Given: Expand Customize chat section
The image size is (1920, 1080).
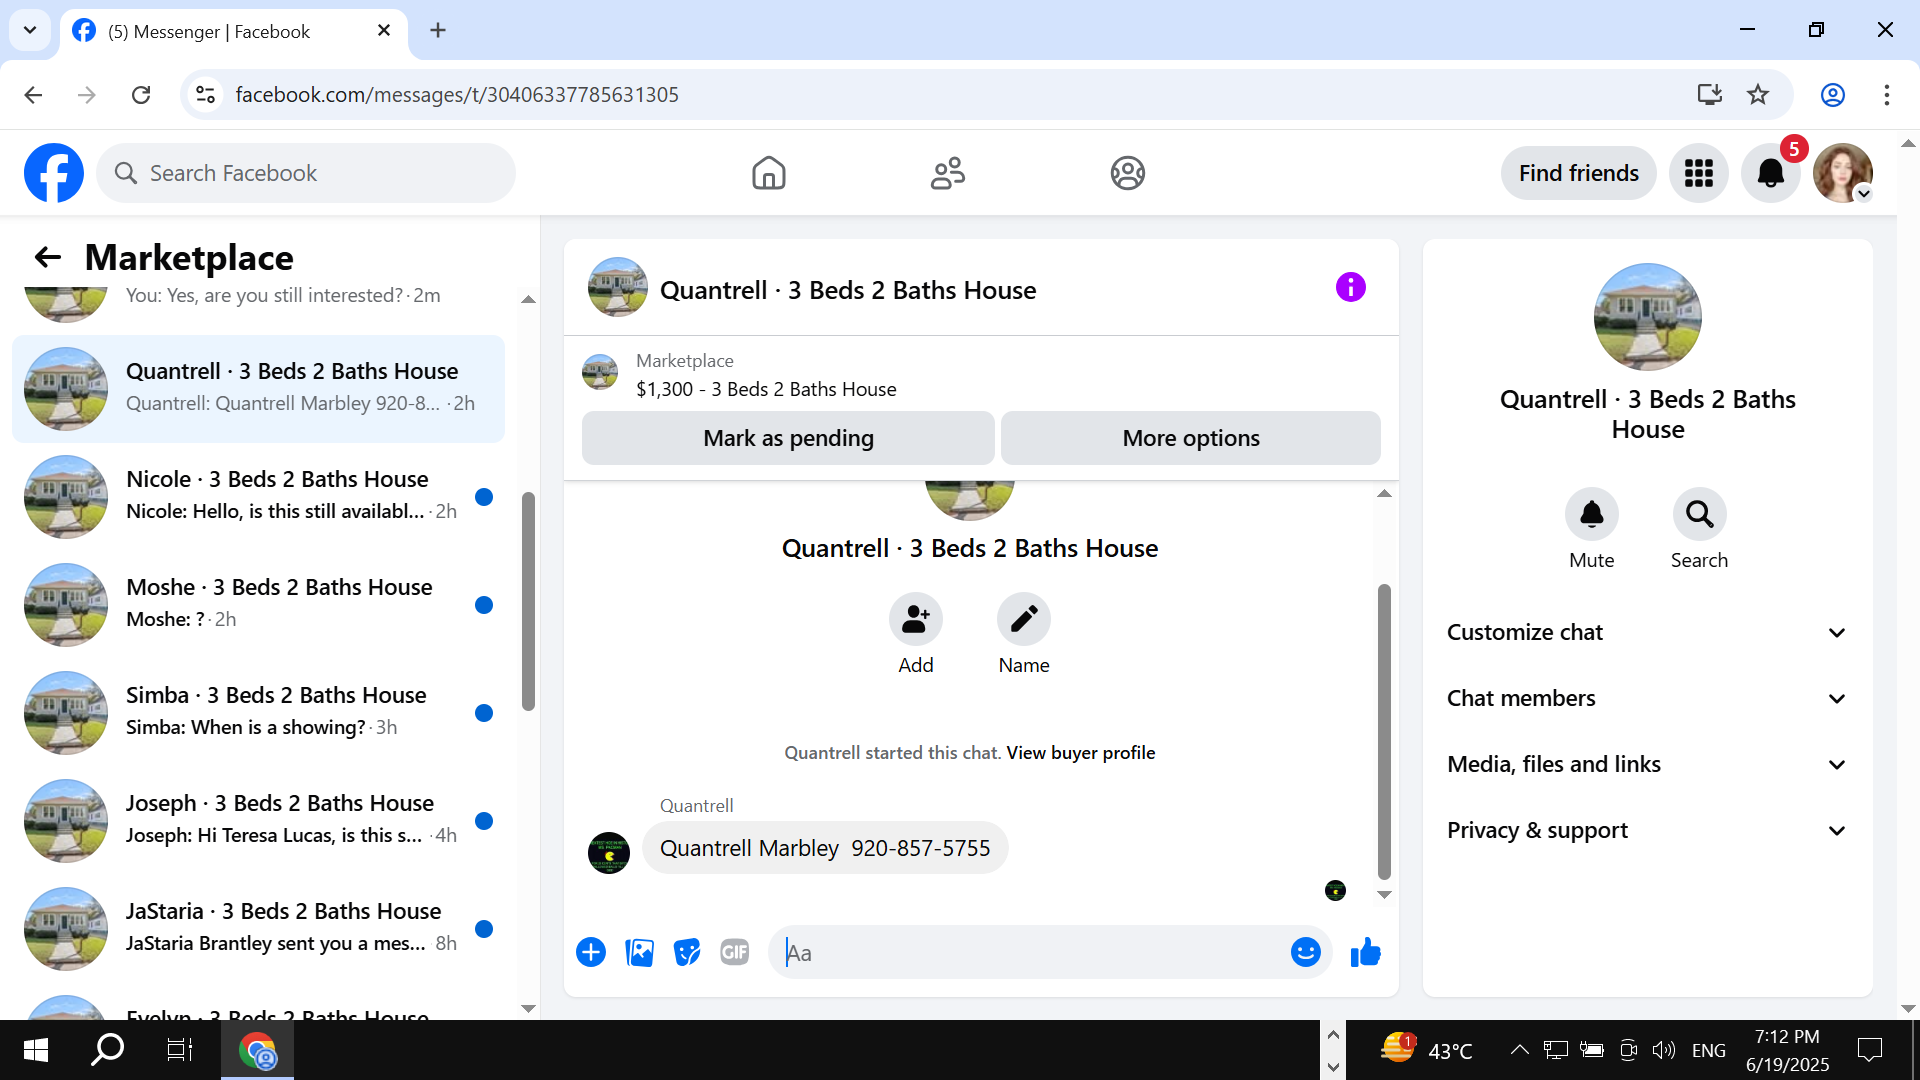Looking at the screenshot, I should [x=1647, y=632].
